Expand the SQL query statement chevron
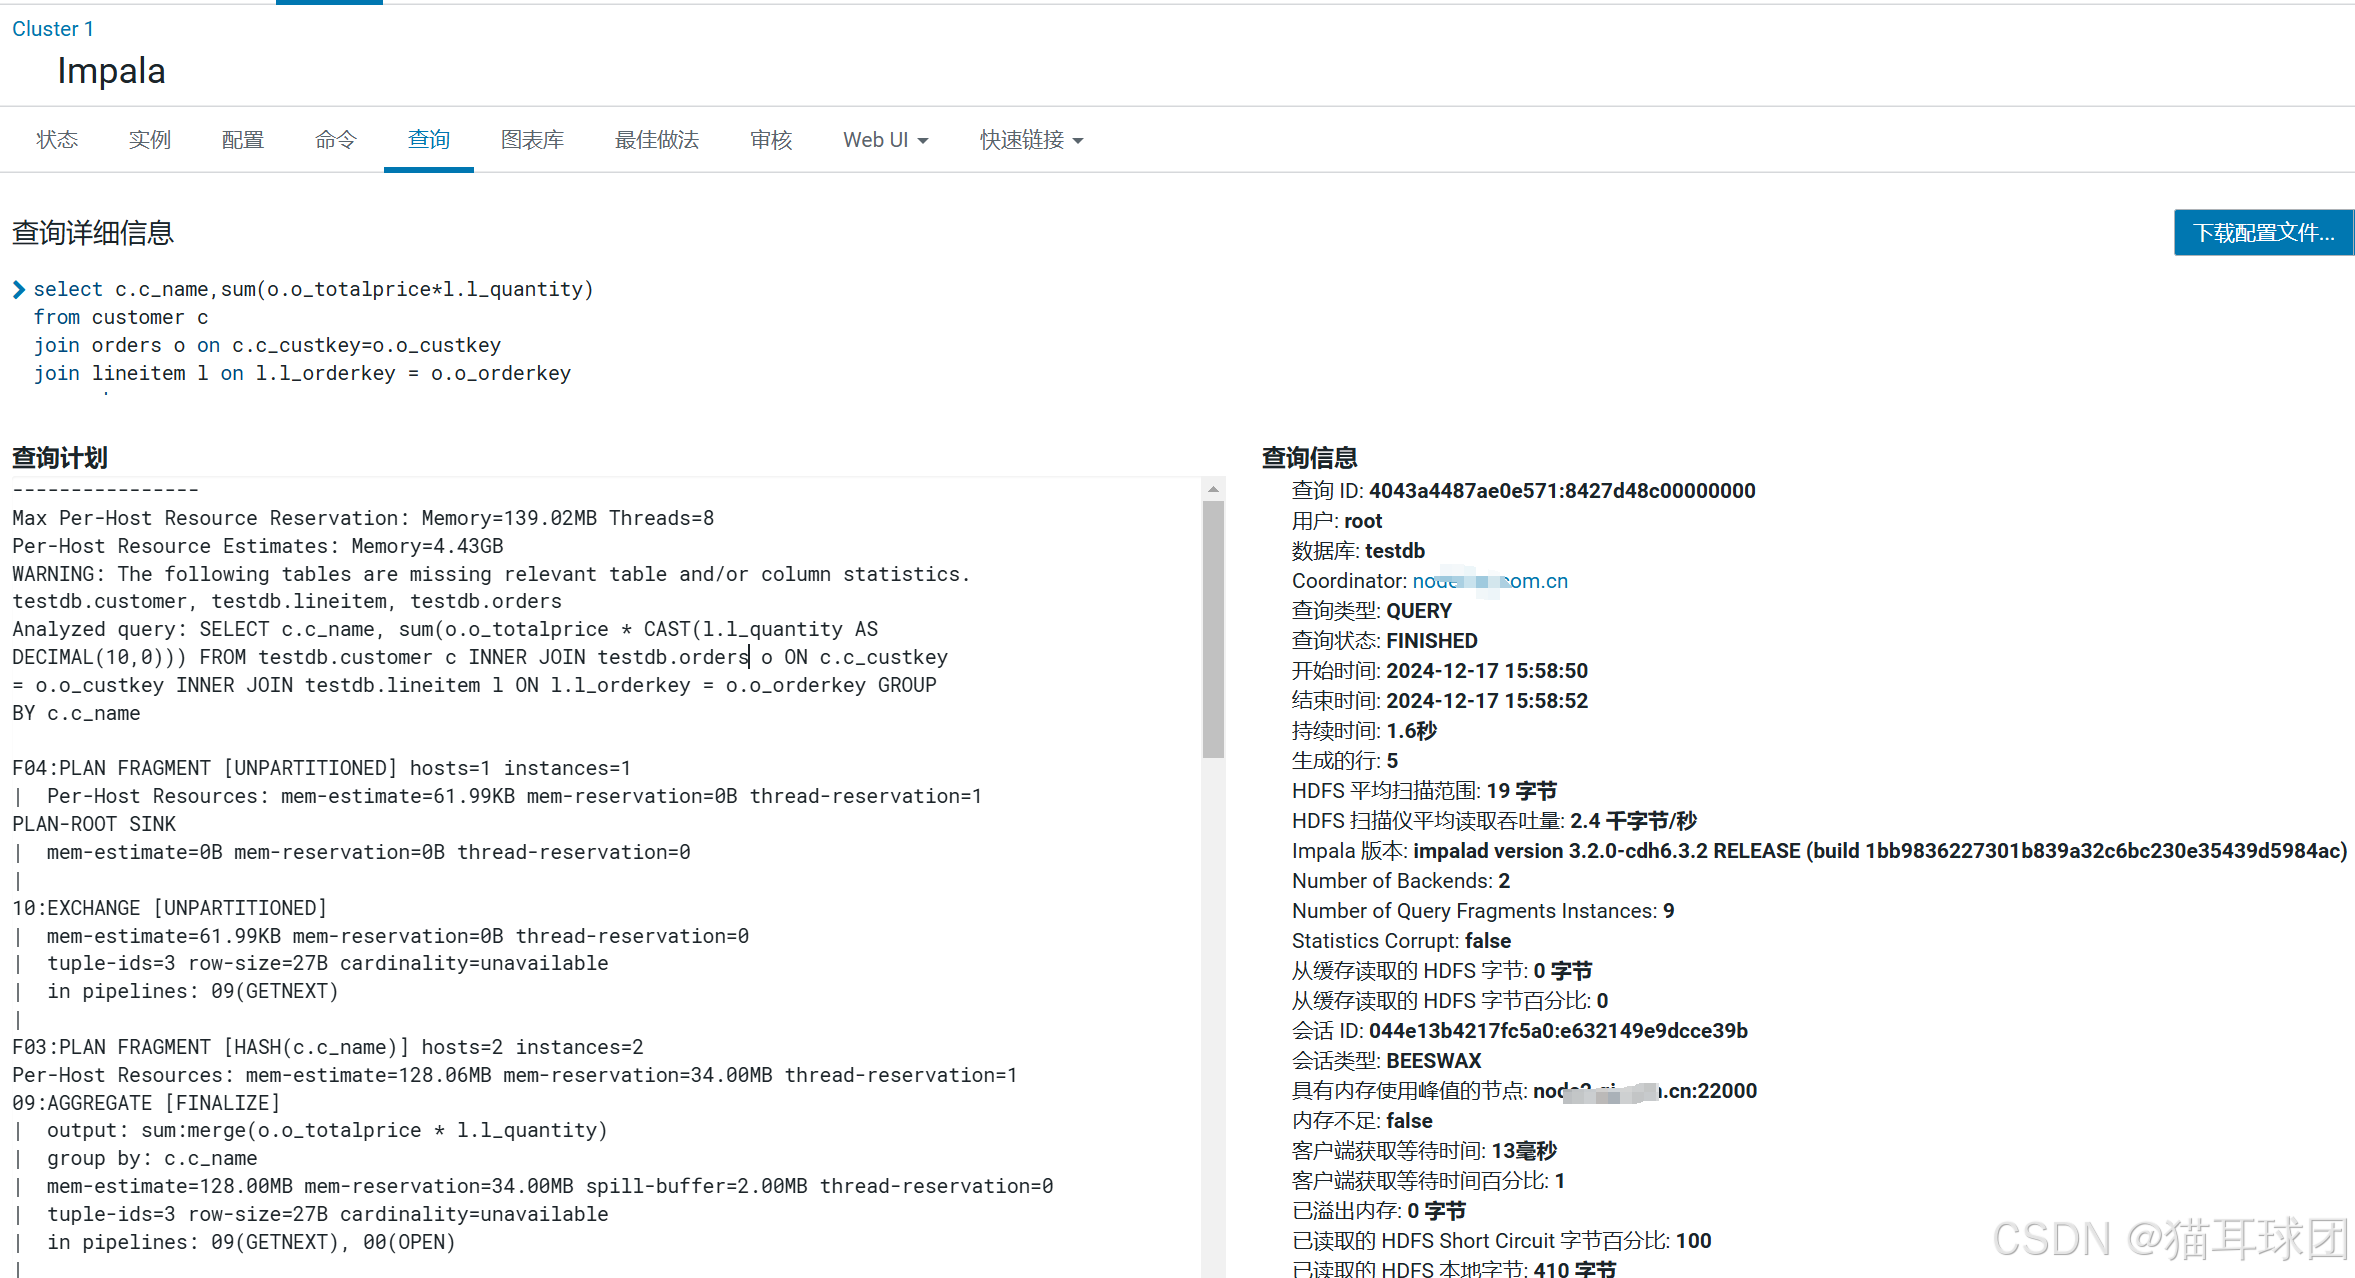This screenshot has height=1278, width=2355. pyautogui.click(x=19, y=290)
